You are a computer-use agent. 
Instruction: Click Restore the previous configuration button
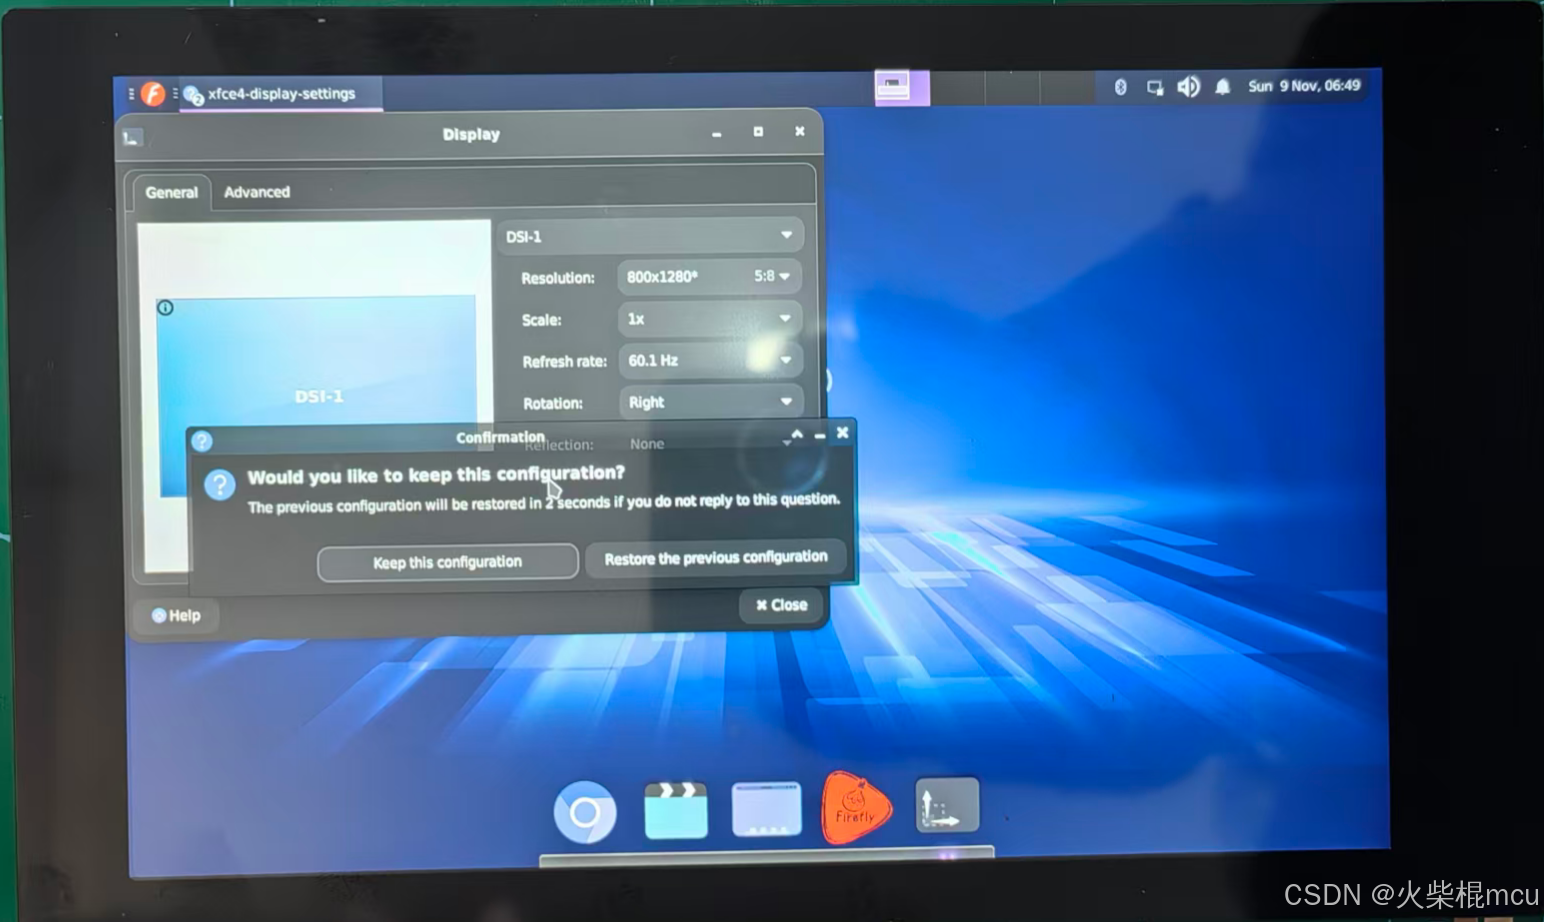(x=715, y=558)
